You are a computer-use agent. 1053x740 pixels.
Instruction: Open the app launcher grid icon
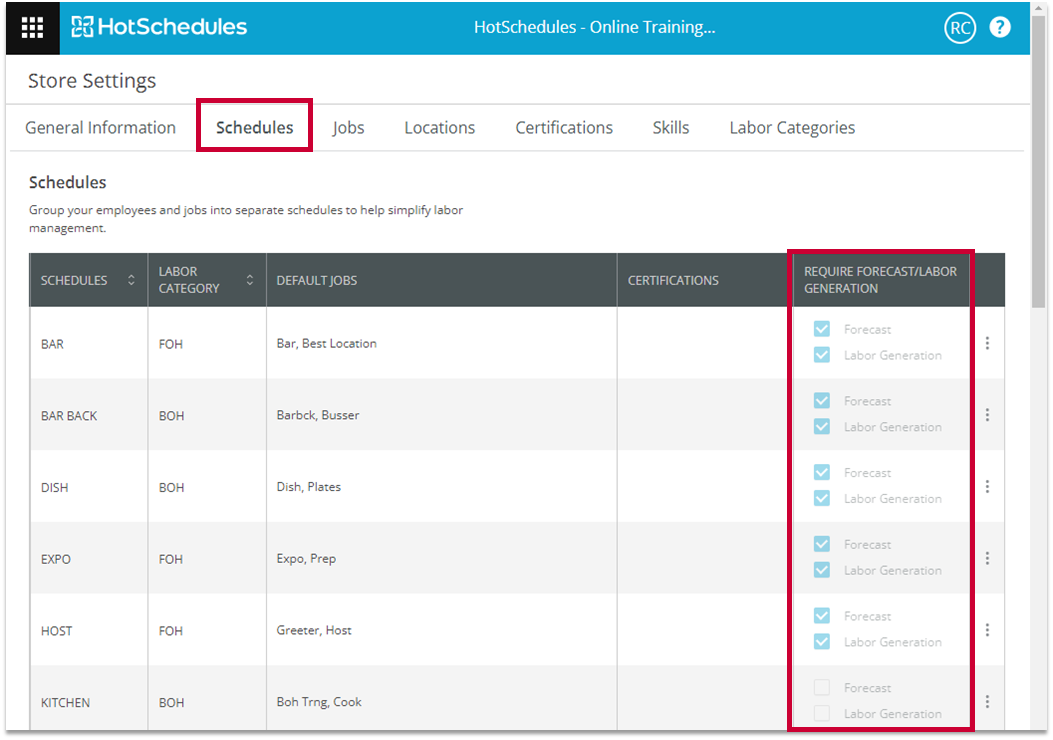[x=32, y=27]
